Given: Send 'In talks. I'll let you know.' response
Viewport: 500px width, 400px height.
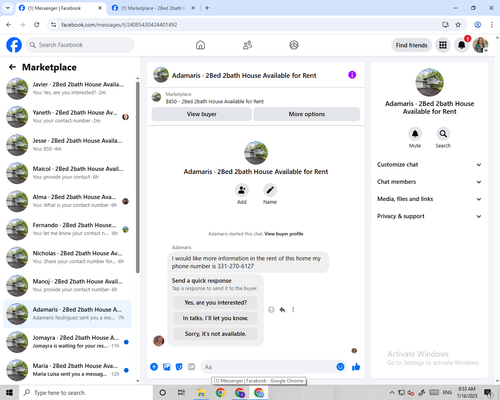Looking at the screenshot, I should [216, 318].
